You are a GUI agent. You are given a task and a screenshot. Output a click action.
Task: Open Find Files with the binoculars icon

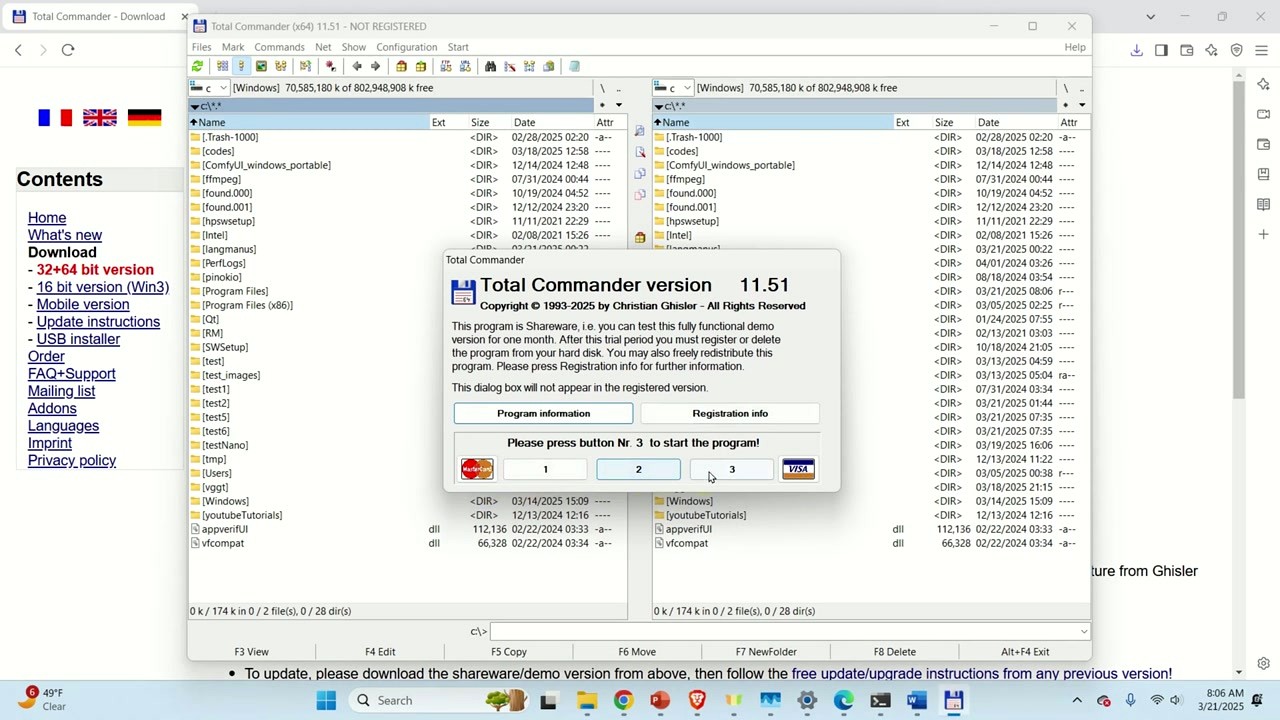490,66
